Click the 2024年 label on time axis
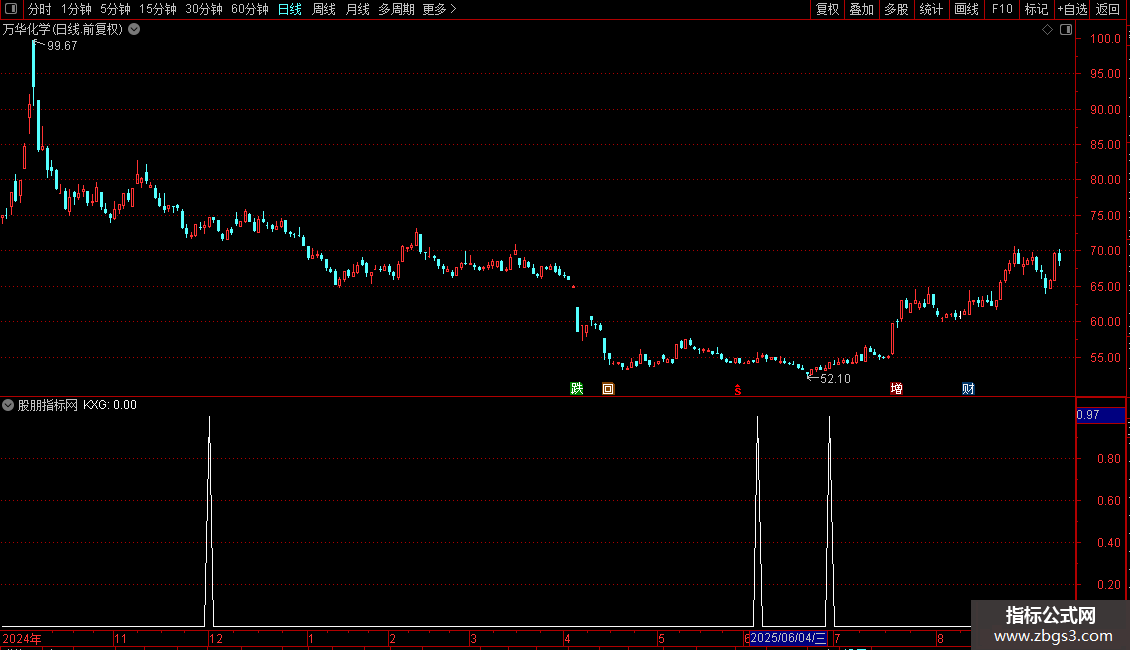Image resolution: width=1130 pixels, height=650 pixels. tap(22, 638)
